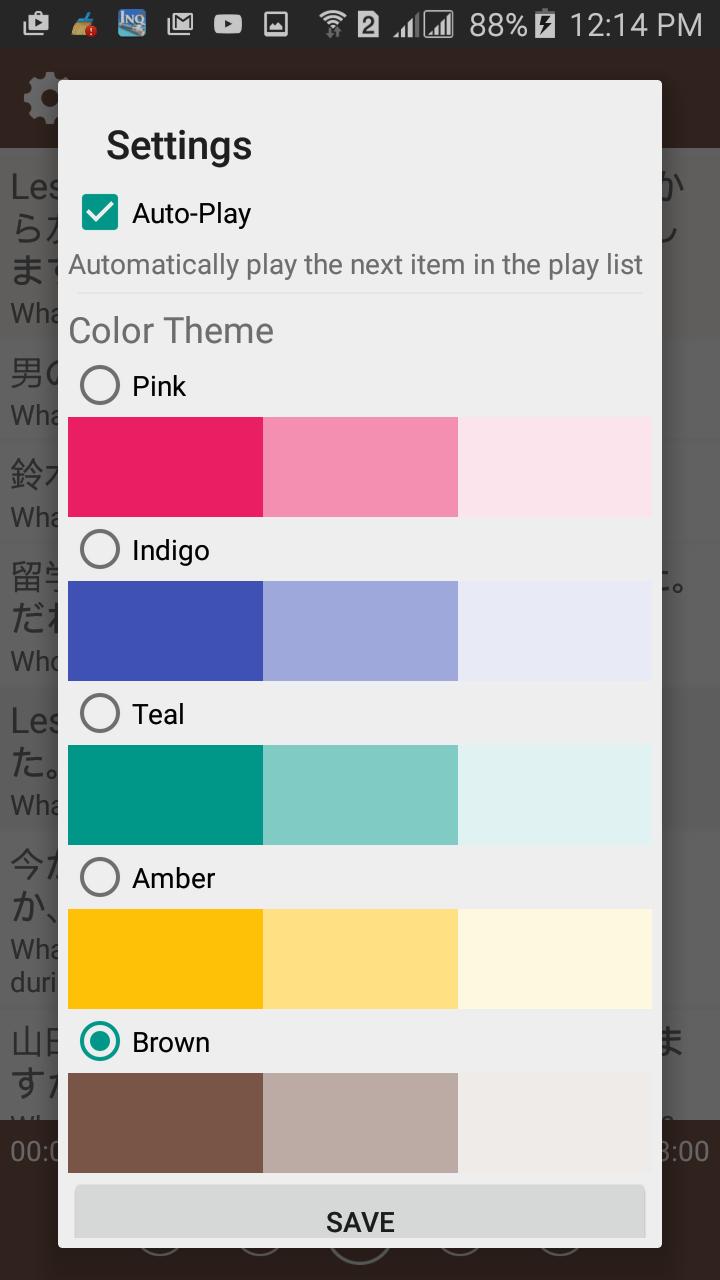Image resolution: width=720 pixels, height=1280 pixels.
Task: Open the Gmail notification icon in status bar
Action: pyautogui.click(x=180, y=23)
